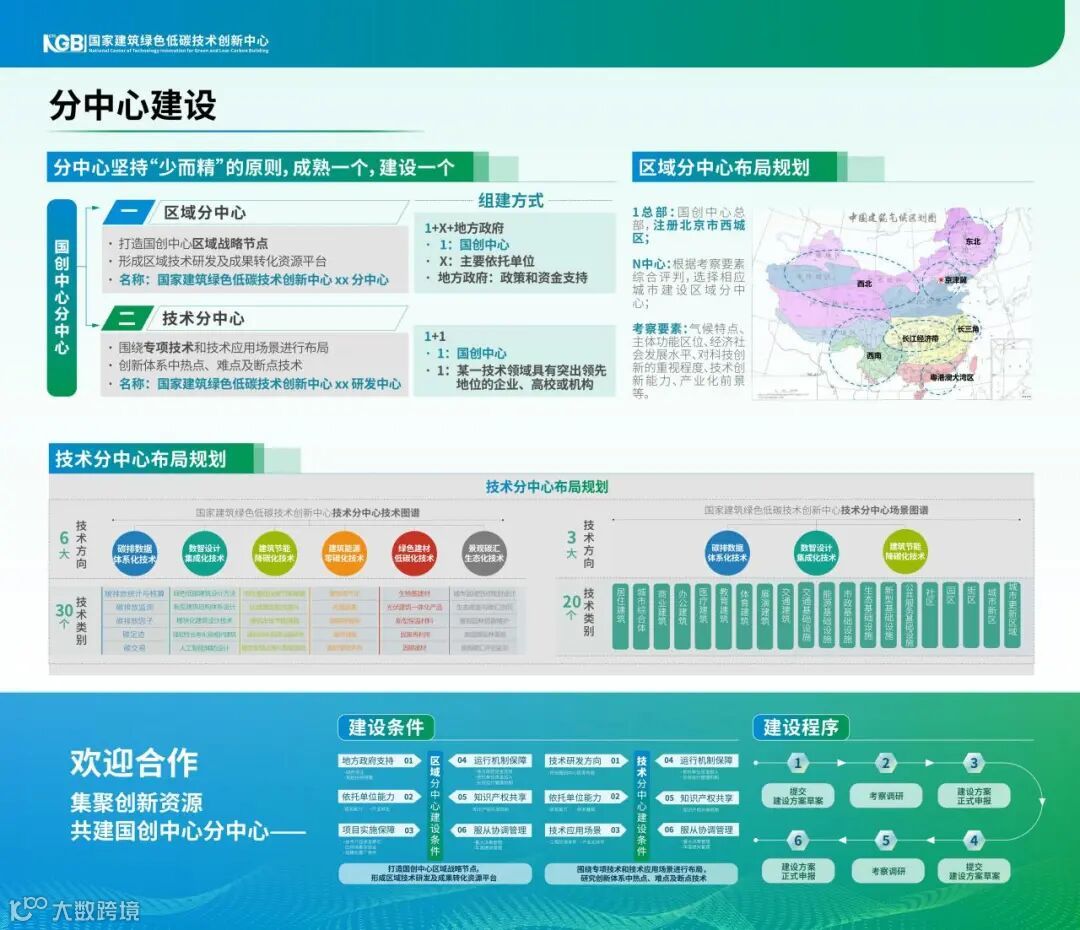Click the vertical 技术分中心建设条件 label
This screenshot has height=930, width=1080.
(641, 805)
